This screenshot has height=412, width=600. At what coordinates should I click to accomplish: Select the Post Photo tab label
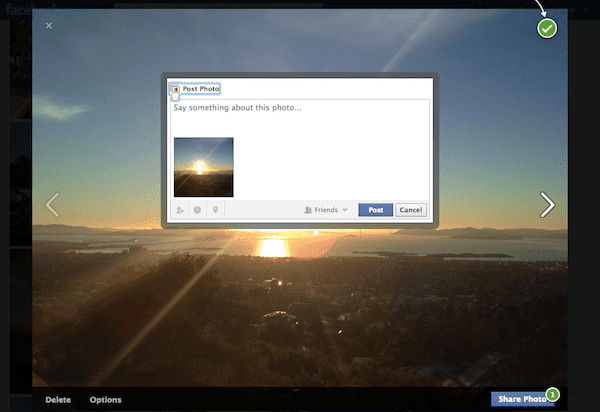201,89
